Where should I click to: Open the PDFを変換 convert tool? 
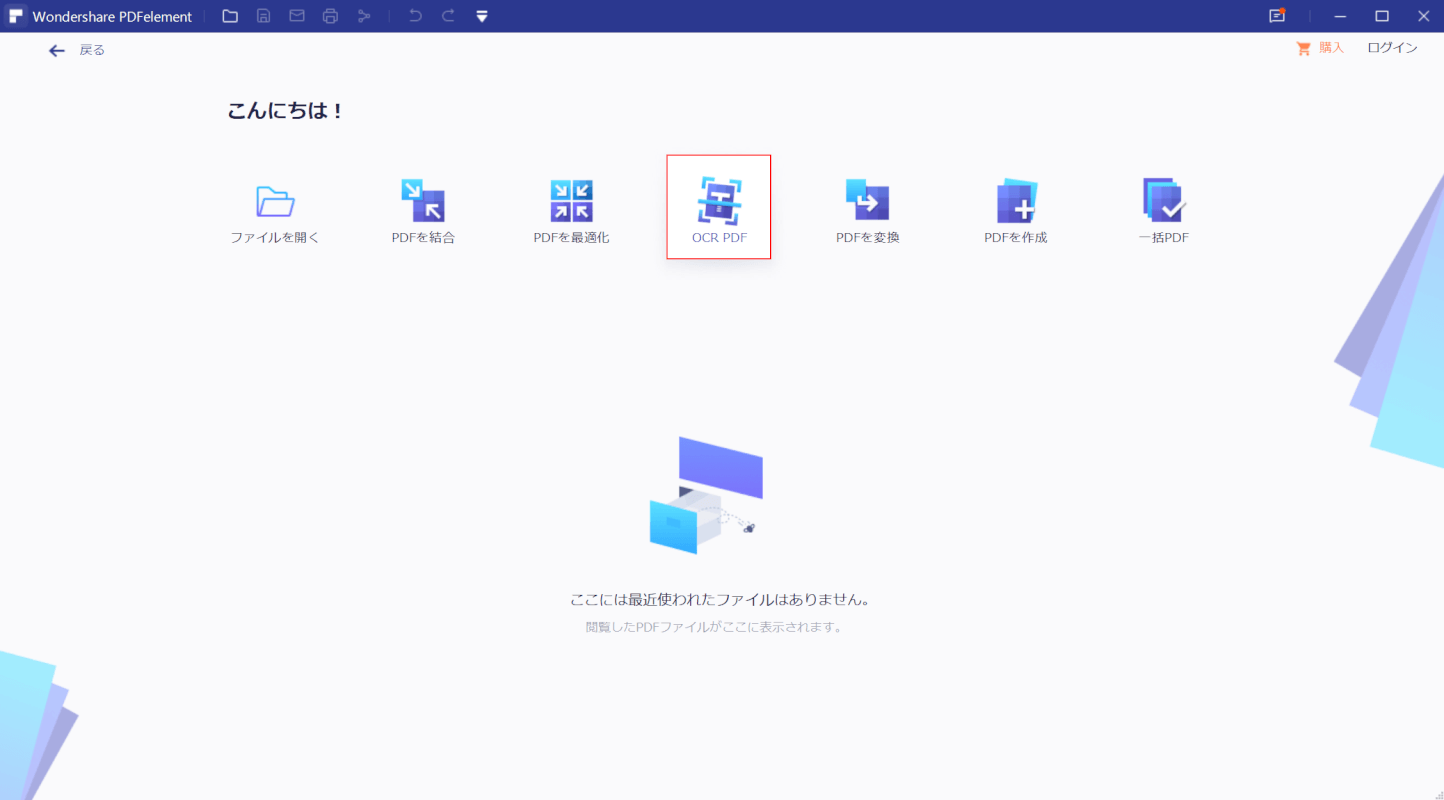pos(867,203)
